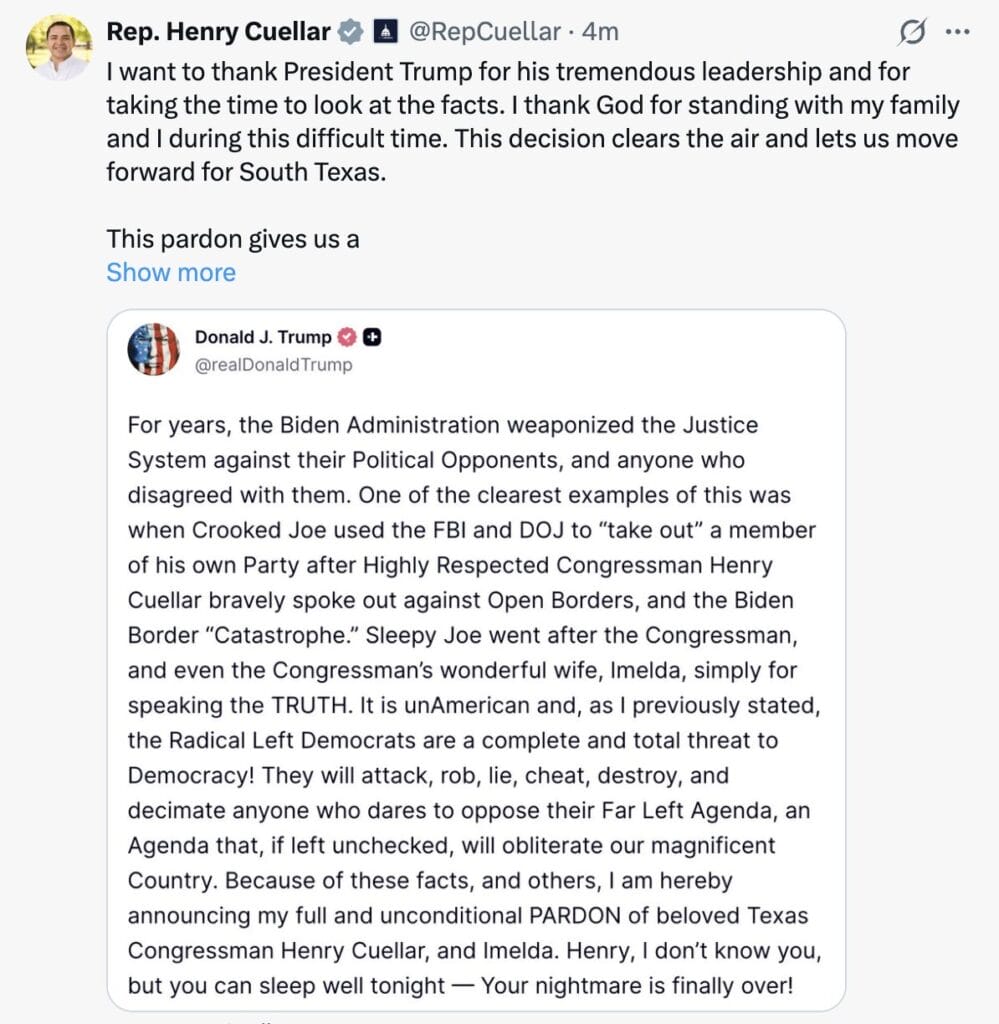Expand the full post via Show more
Screen dimensions: 999x1024
click(x=170, y=272)
